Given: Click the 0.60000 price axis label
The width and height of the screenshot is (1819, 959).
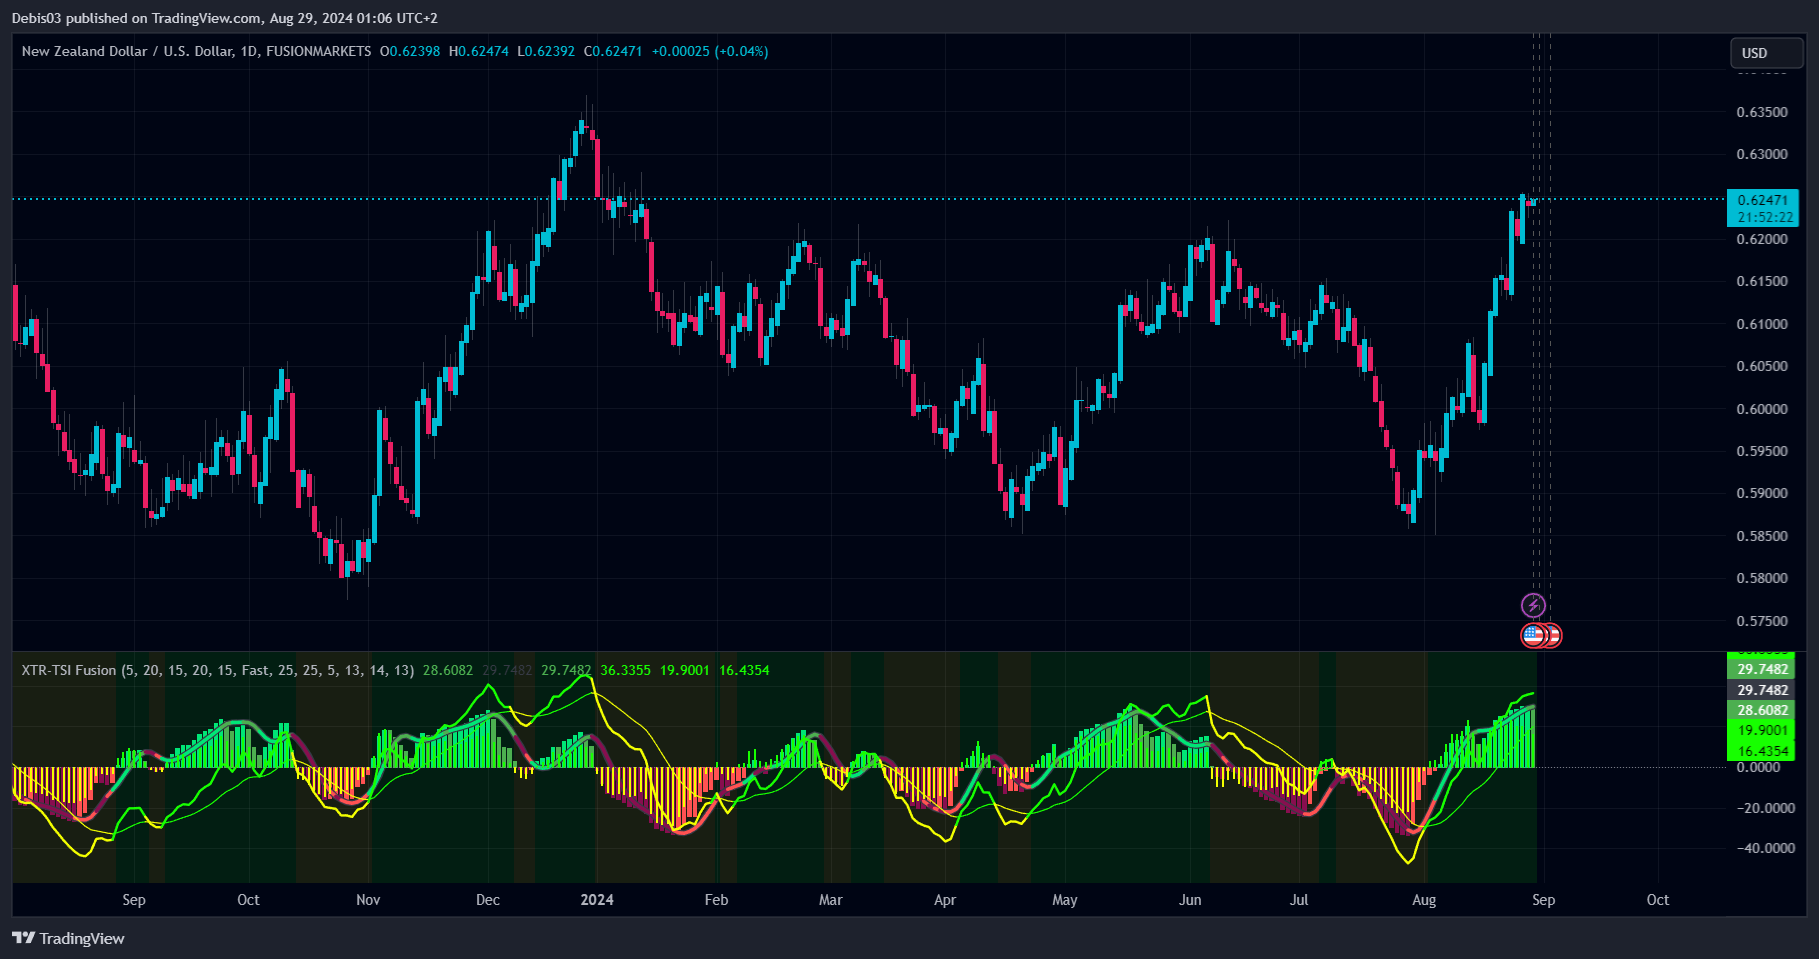Looking at the screenshot, I should [x=1762, y=409].
